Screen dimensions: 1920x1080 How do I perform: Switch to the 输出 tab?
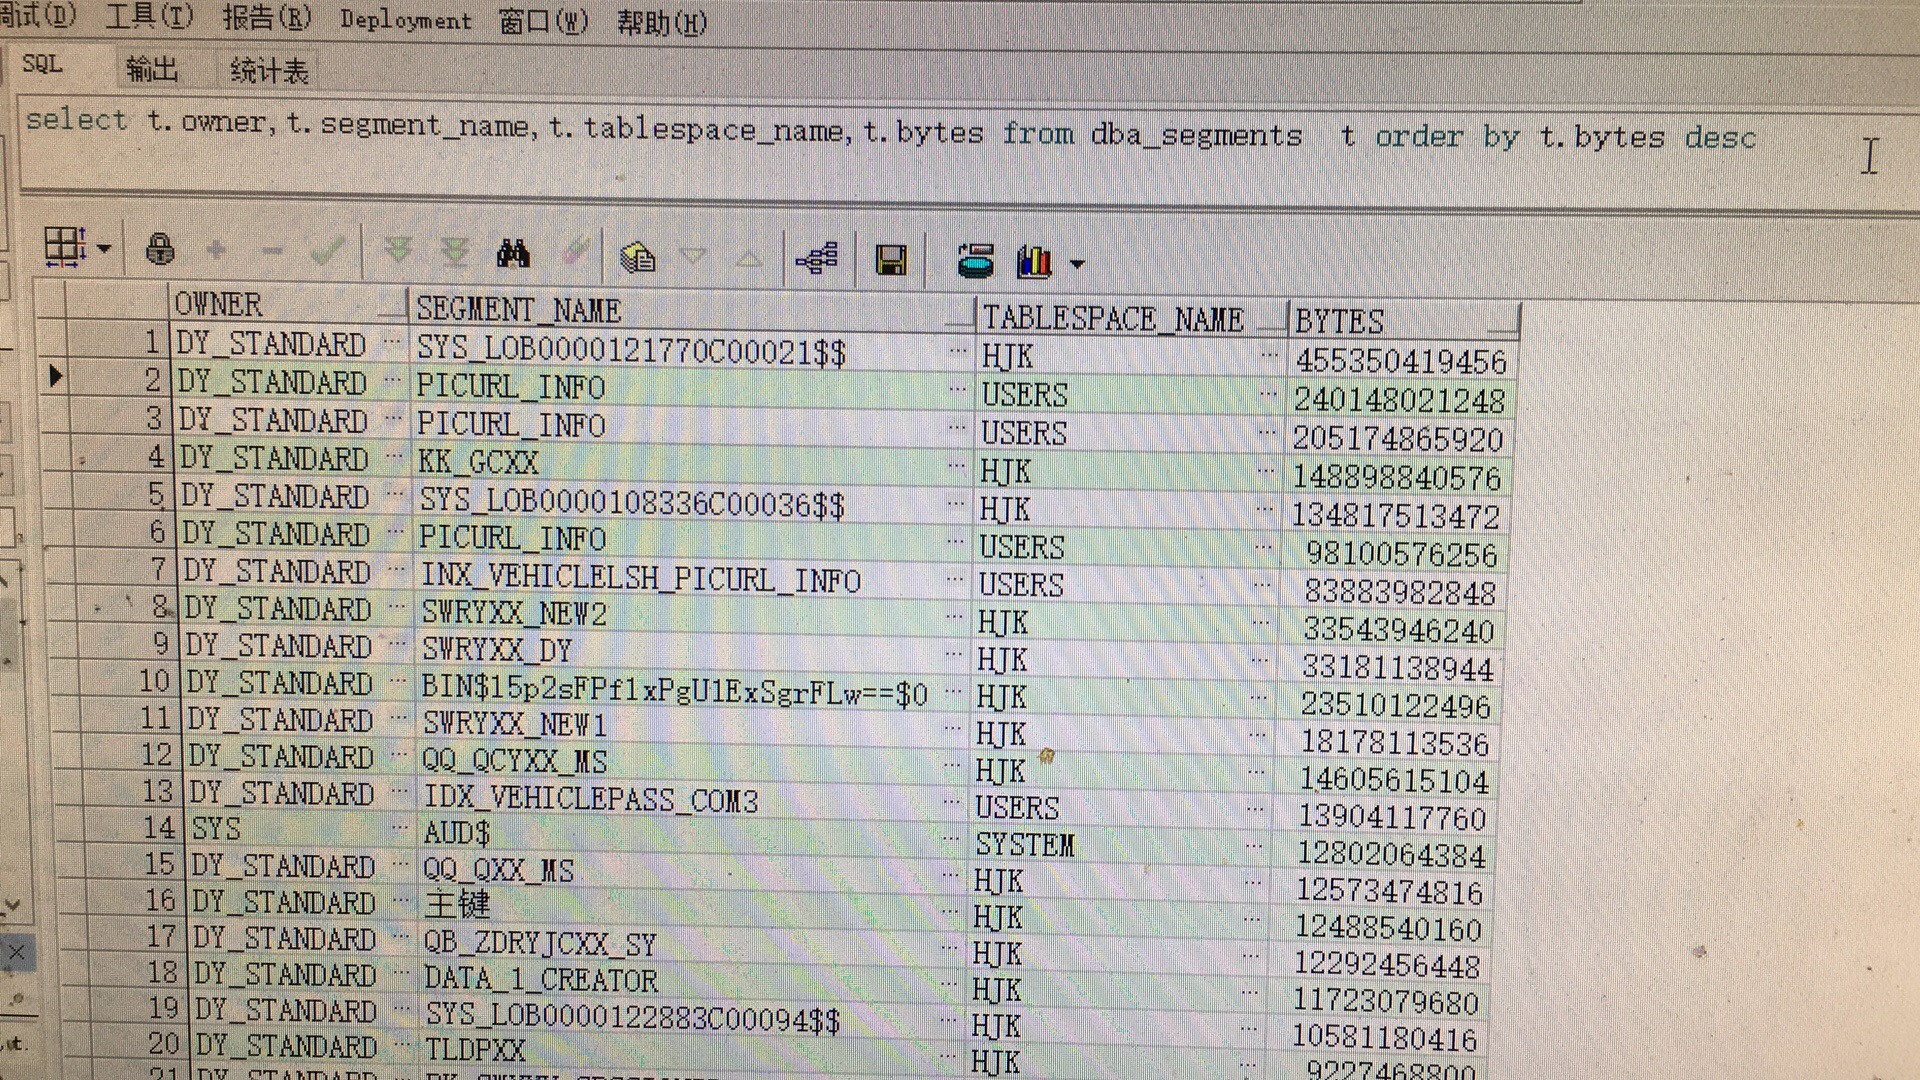(x=152, y=69)
